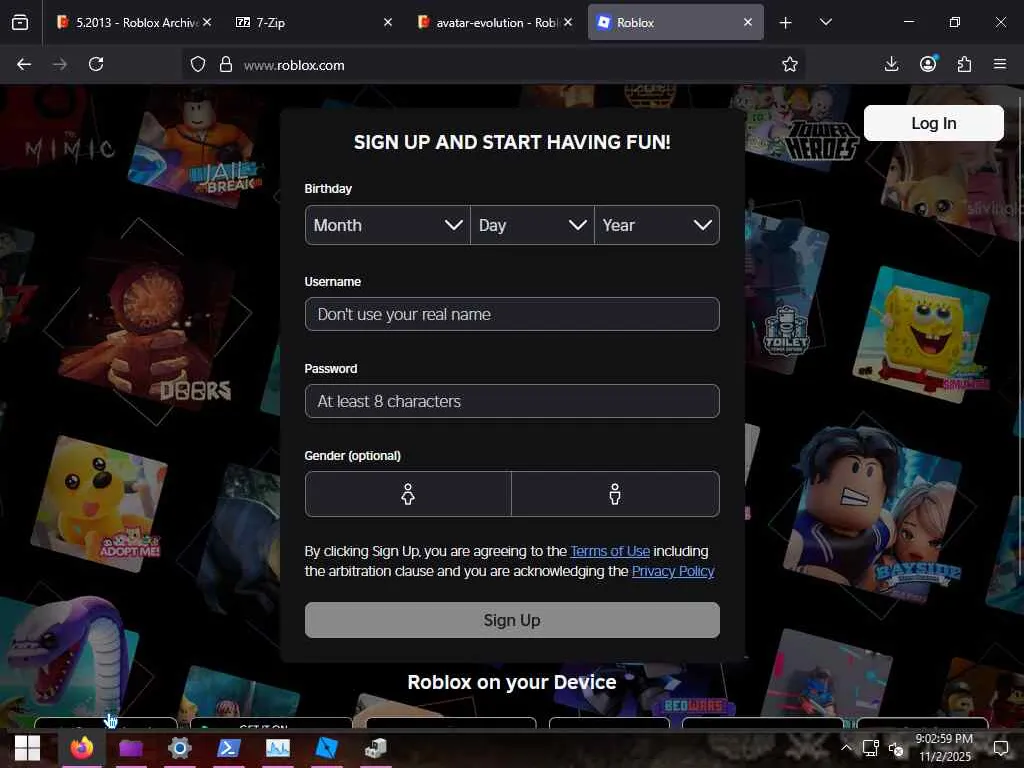Open network status tray icon
This screenshot has height=768, width=1024.
click(x=871, y=748)
